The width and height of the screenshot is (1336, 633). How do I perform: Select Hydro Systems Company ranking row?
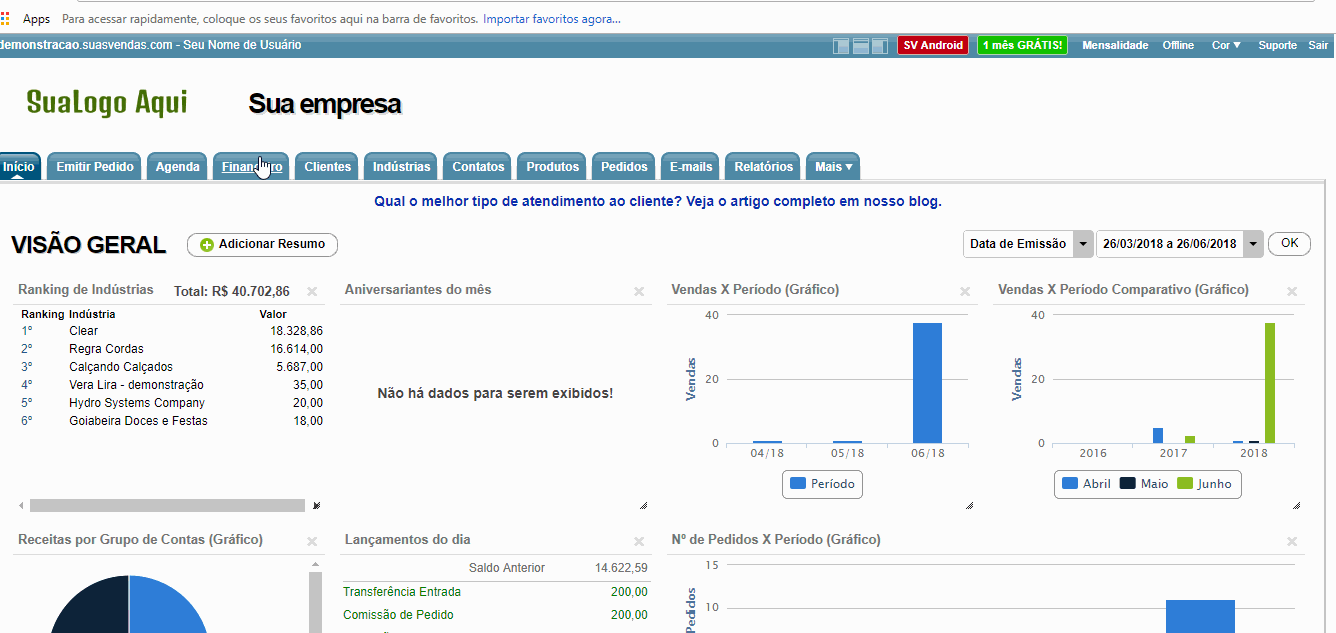[171, 403]
